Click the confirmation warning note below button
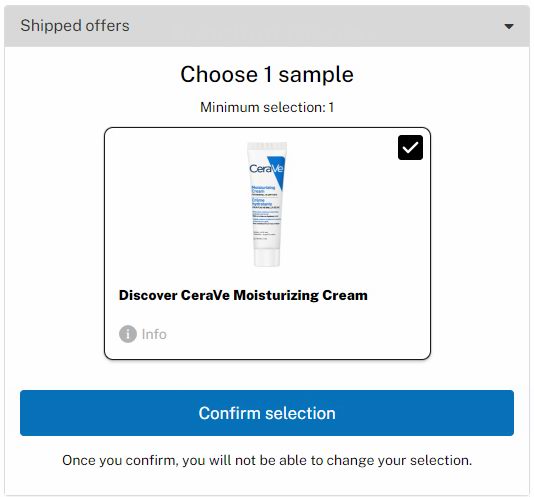 pyautogui.click(x=267, y=460)
